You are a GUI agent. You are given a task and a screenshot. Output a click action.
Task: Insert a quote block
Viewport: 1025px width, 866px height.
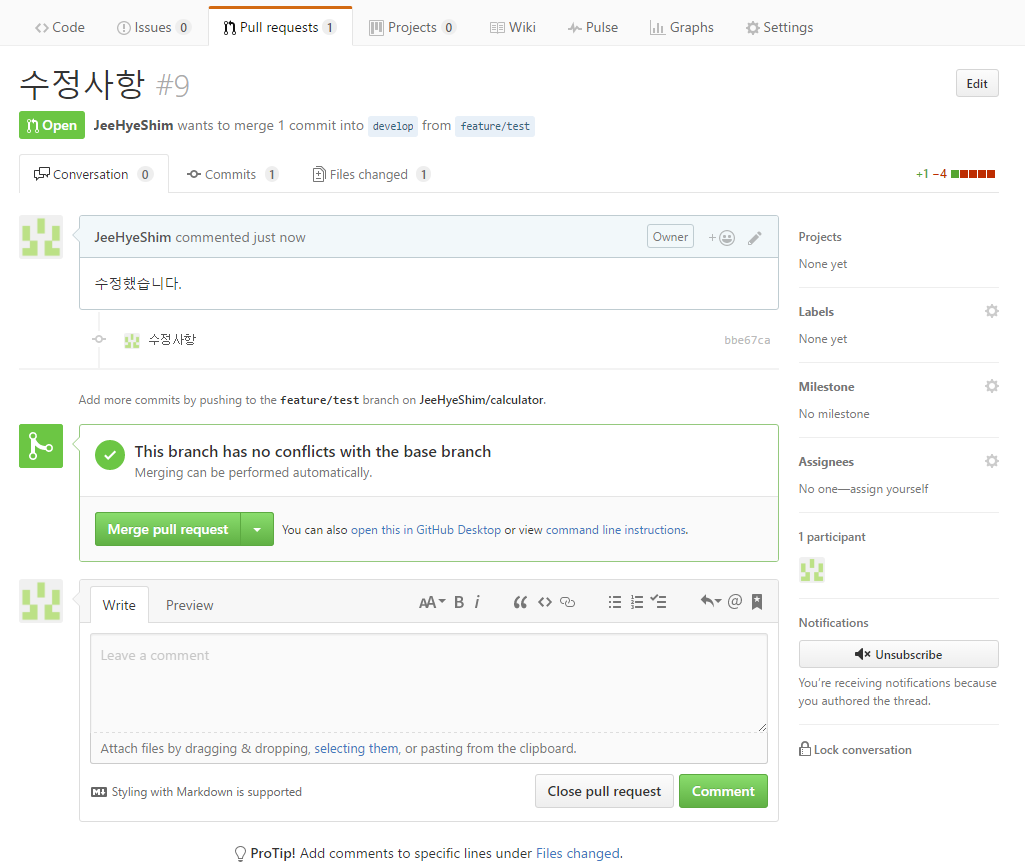520,602
